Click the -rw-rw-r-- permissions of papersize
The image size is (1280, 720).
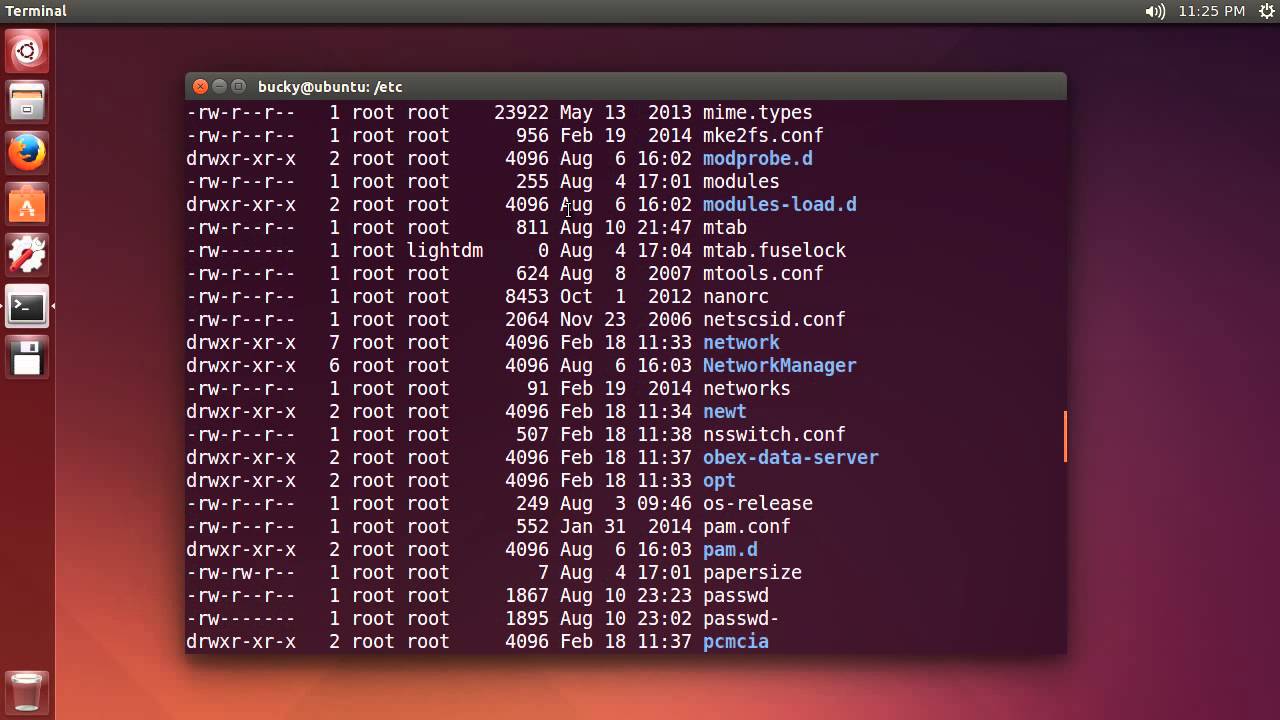click(240, 572)
